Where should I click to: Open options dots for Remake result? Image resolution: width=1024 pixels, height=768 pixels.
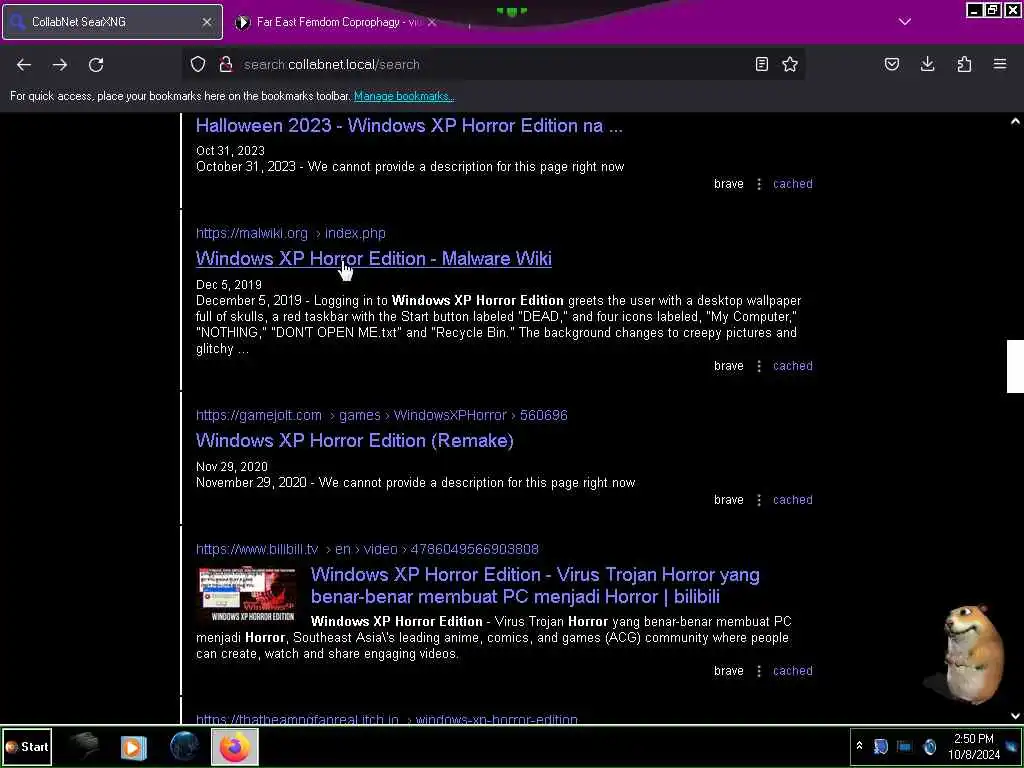tap(759, 500)
